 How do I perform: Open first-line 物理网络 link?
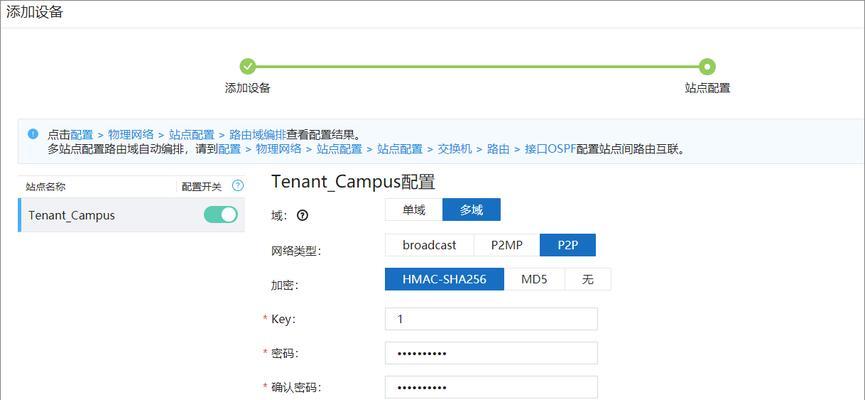(x=131, y=135)
